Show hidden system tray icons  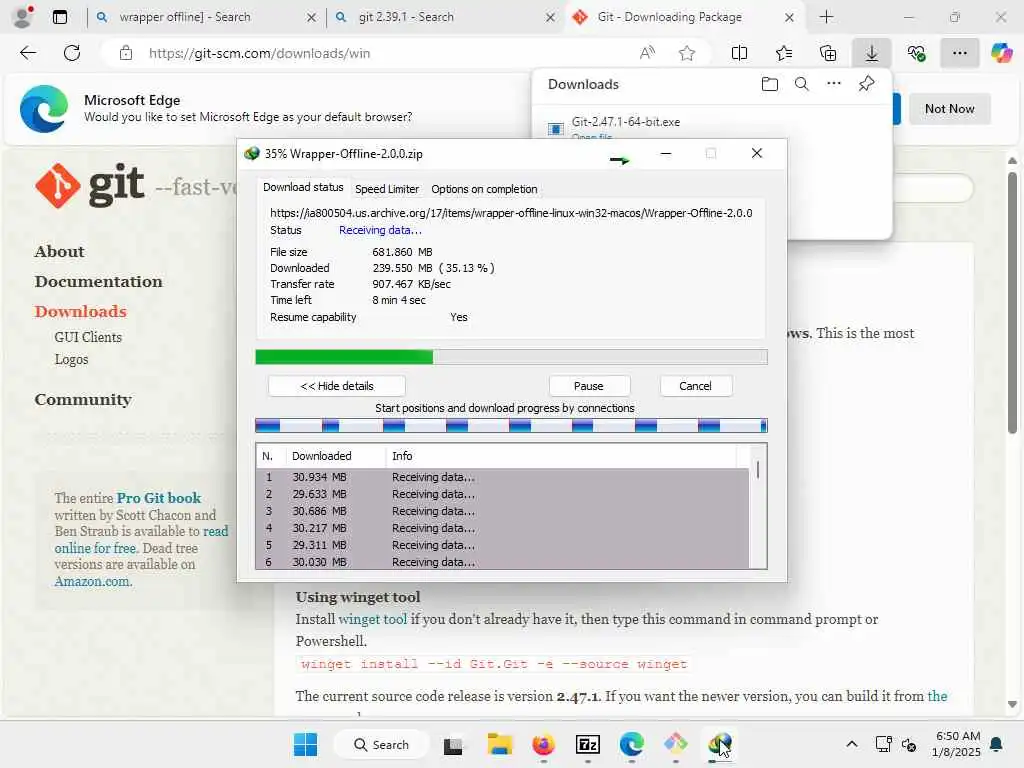click(852, 744)
